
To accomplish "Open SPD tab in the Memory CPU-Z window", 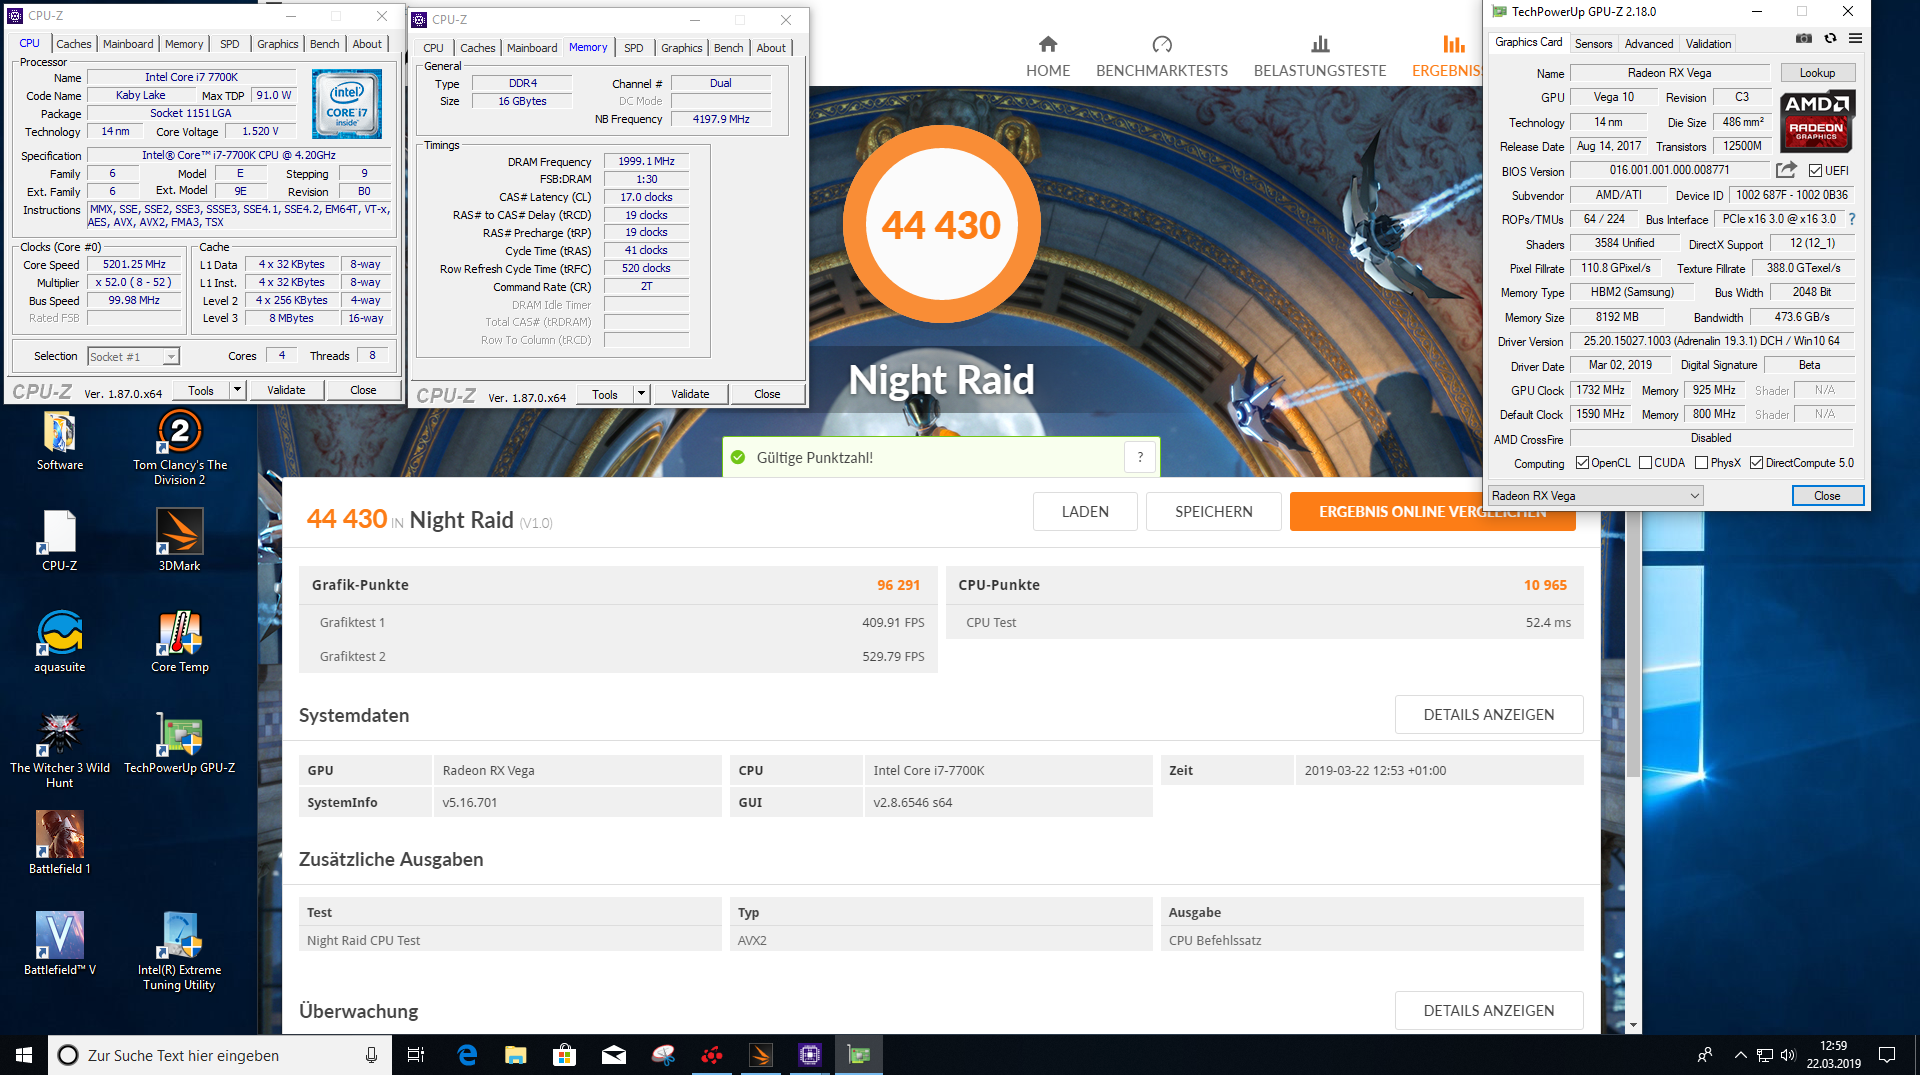I will click(x=634, y=48).
